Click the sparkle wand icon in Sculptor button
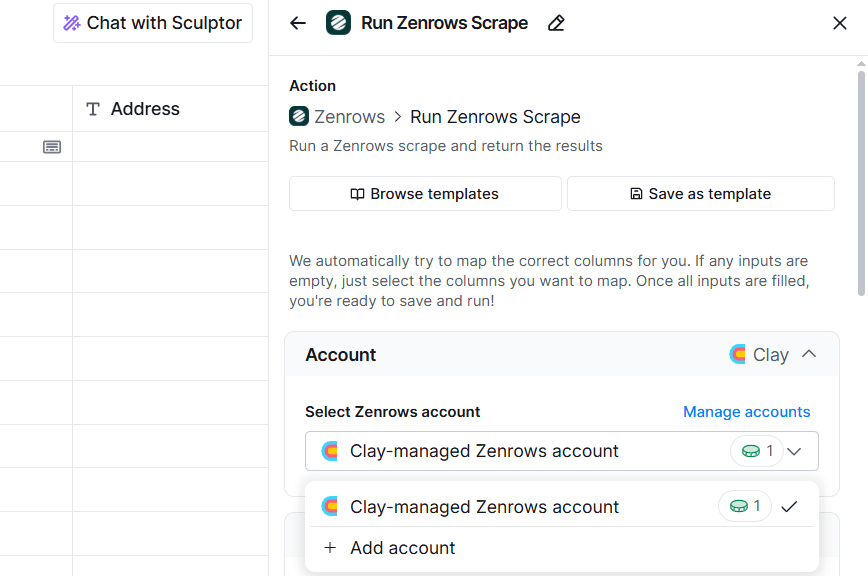868x576 pixels. click(71, 23)
